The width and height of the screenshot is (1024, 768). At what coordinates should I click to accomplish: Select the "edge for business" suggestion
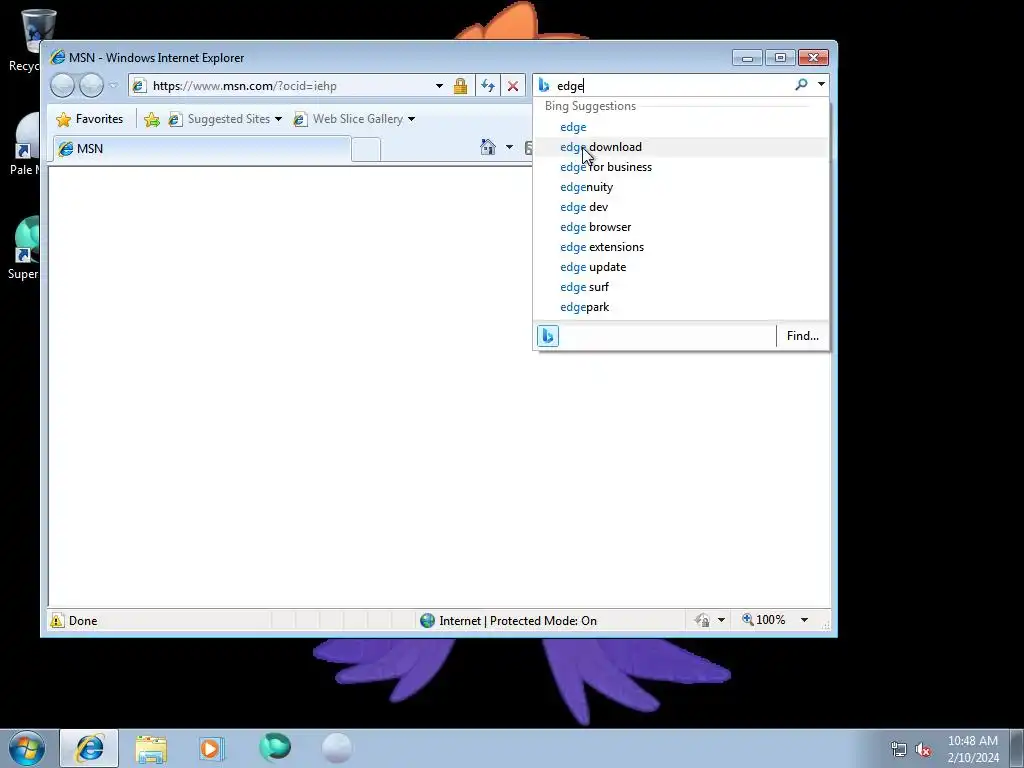pyautogui.click(x=681, y=167)
